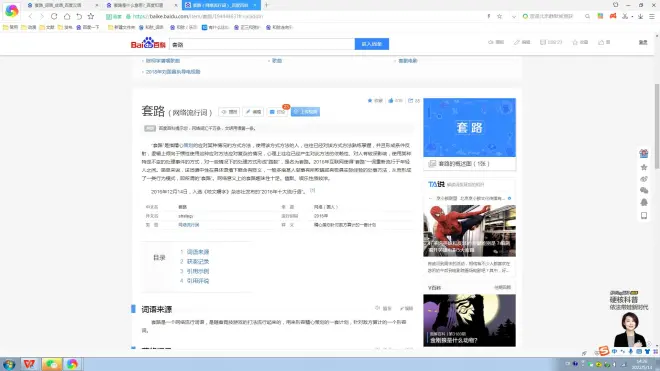
Task: Open the browser hamburger menu
Action: [x=652, y=16]
